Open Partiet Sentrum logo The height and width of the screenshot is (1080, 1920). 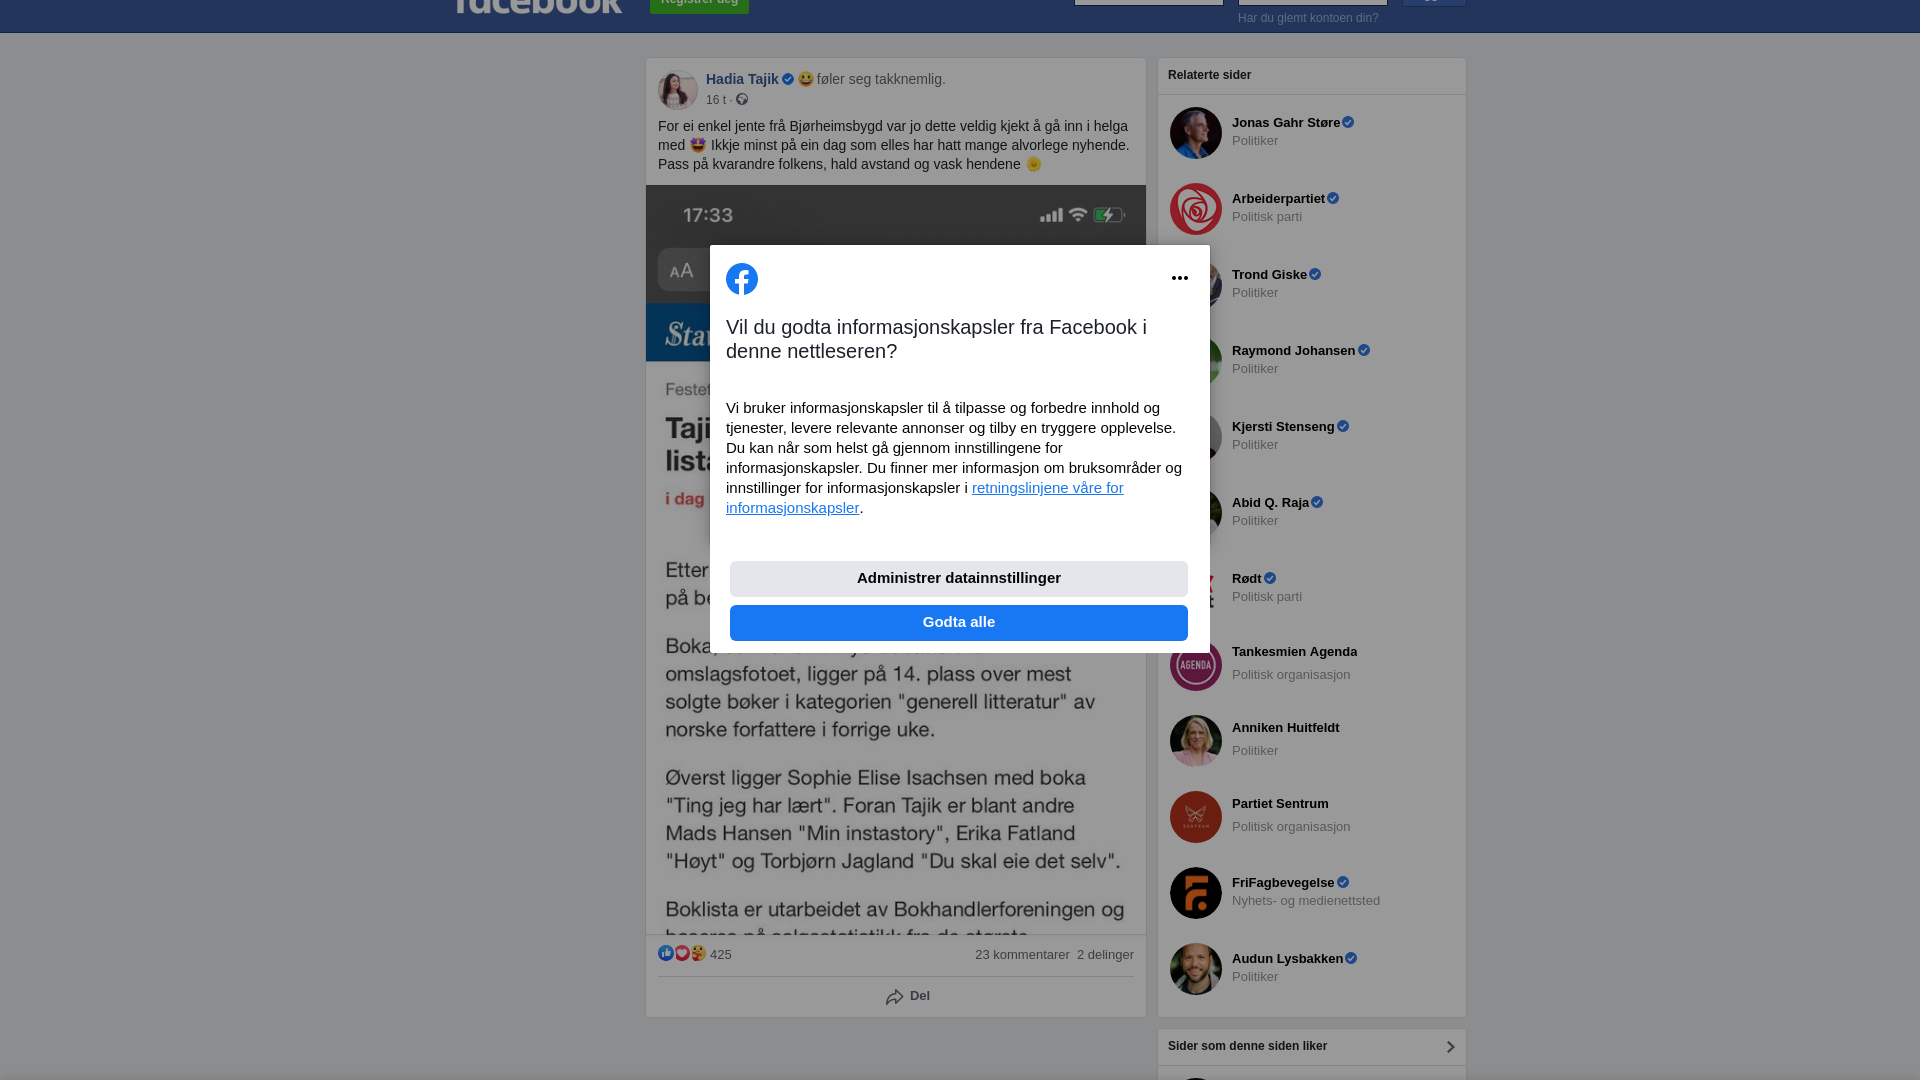click(1196, 817)
